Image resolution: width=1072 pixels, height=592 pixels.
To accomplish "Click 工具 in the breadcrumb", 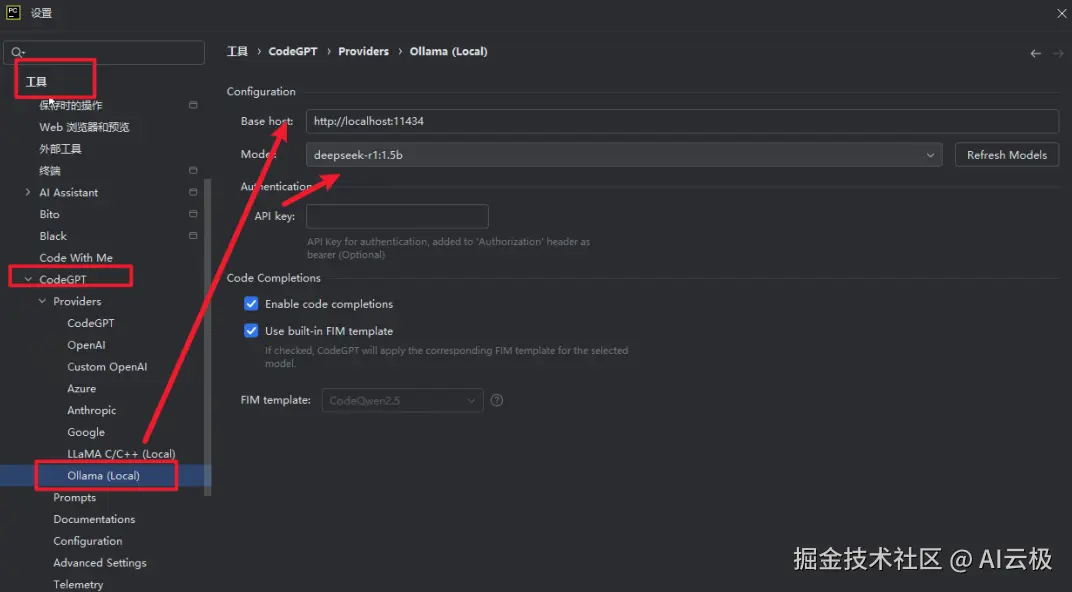I will (x=237, y=51).
